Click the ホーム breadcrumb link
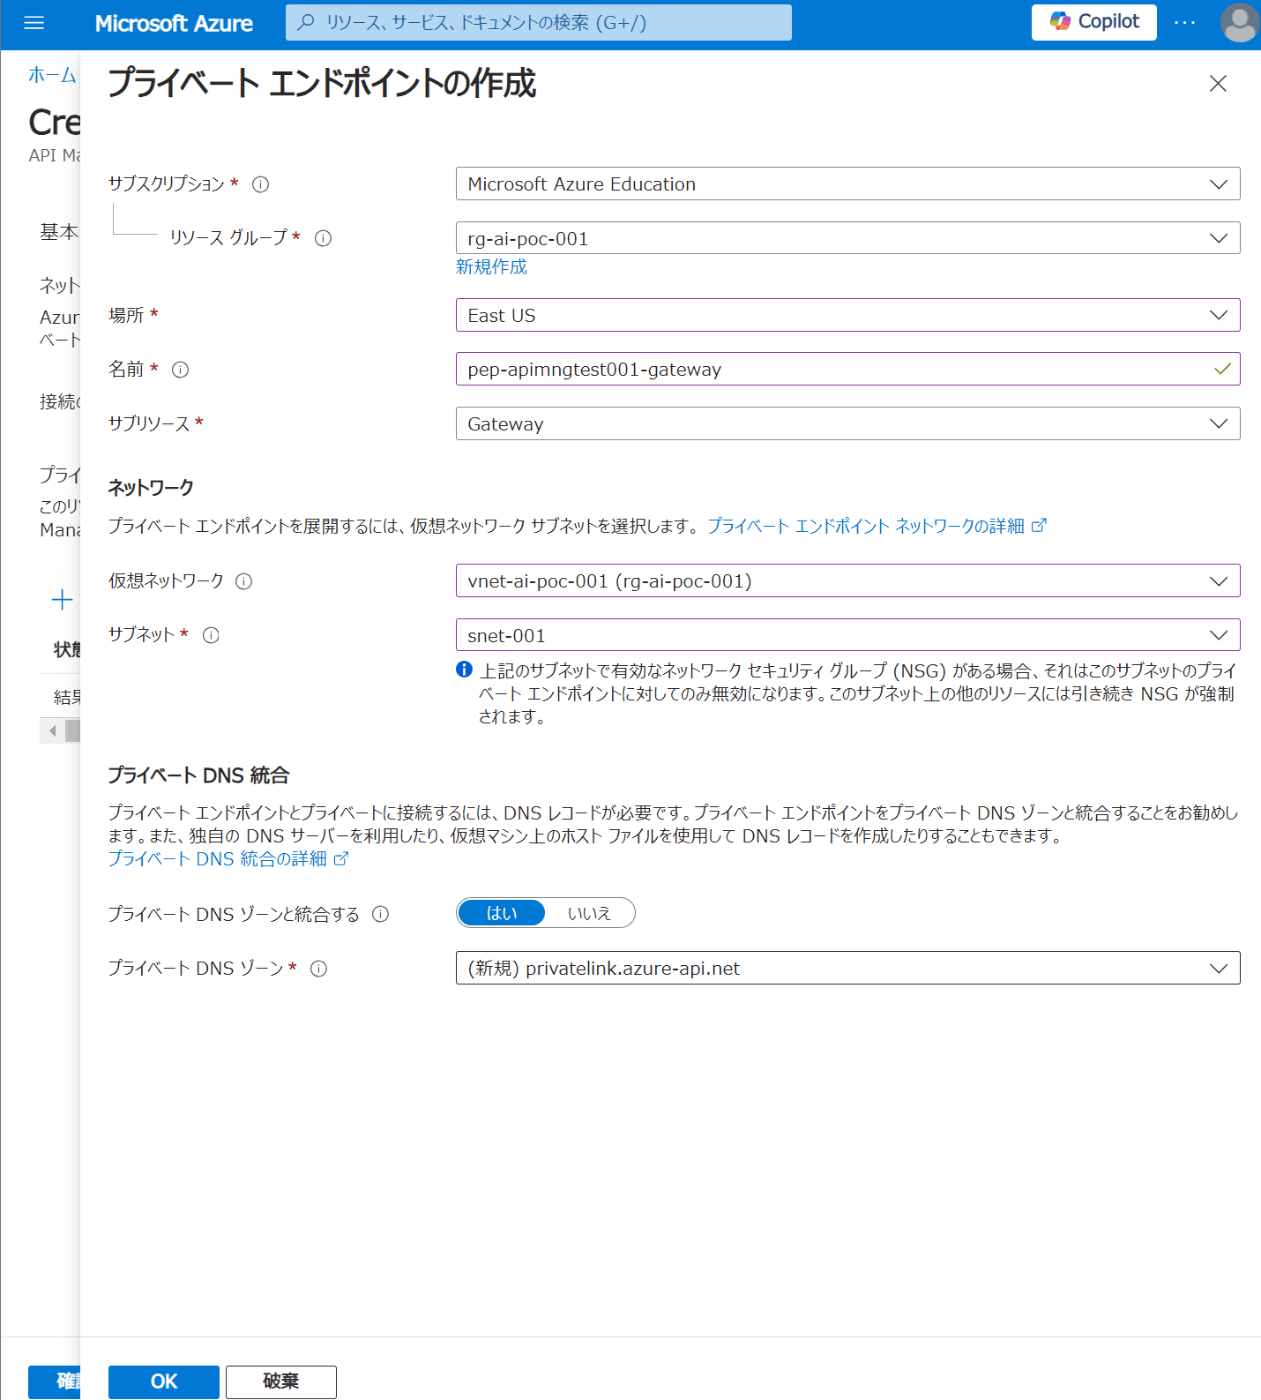The height and width of the screenshot is (1400, 1261). click(x=51, y=74)
